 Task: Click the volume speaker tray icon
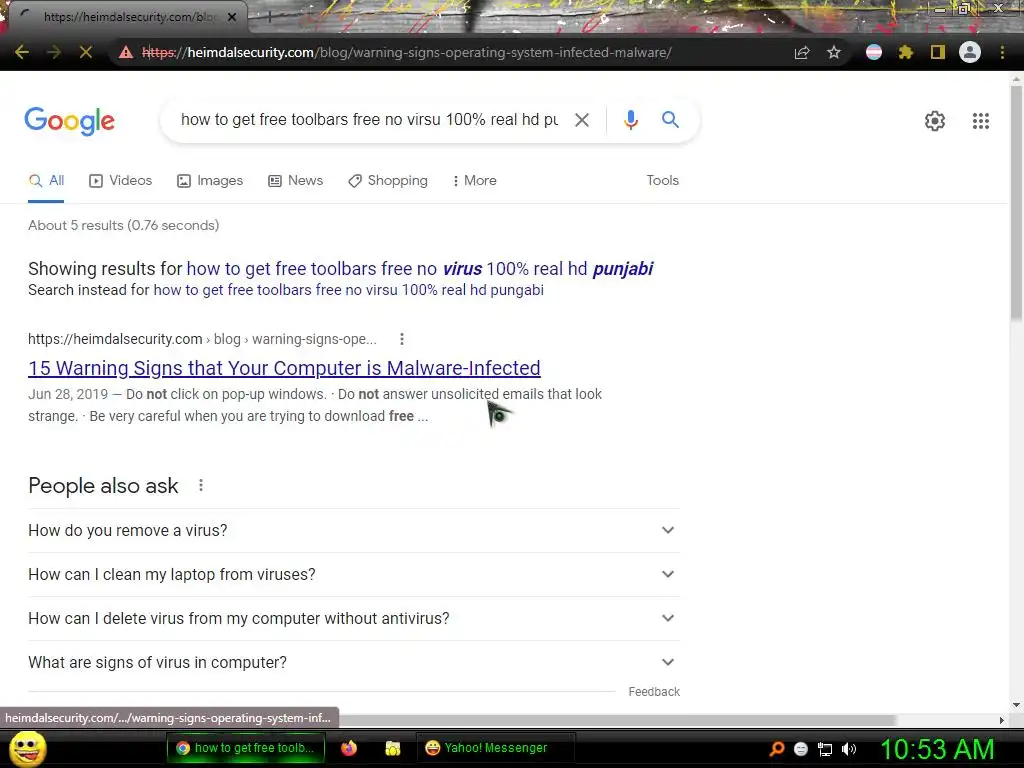(x=849, y=749)
